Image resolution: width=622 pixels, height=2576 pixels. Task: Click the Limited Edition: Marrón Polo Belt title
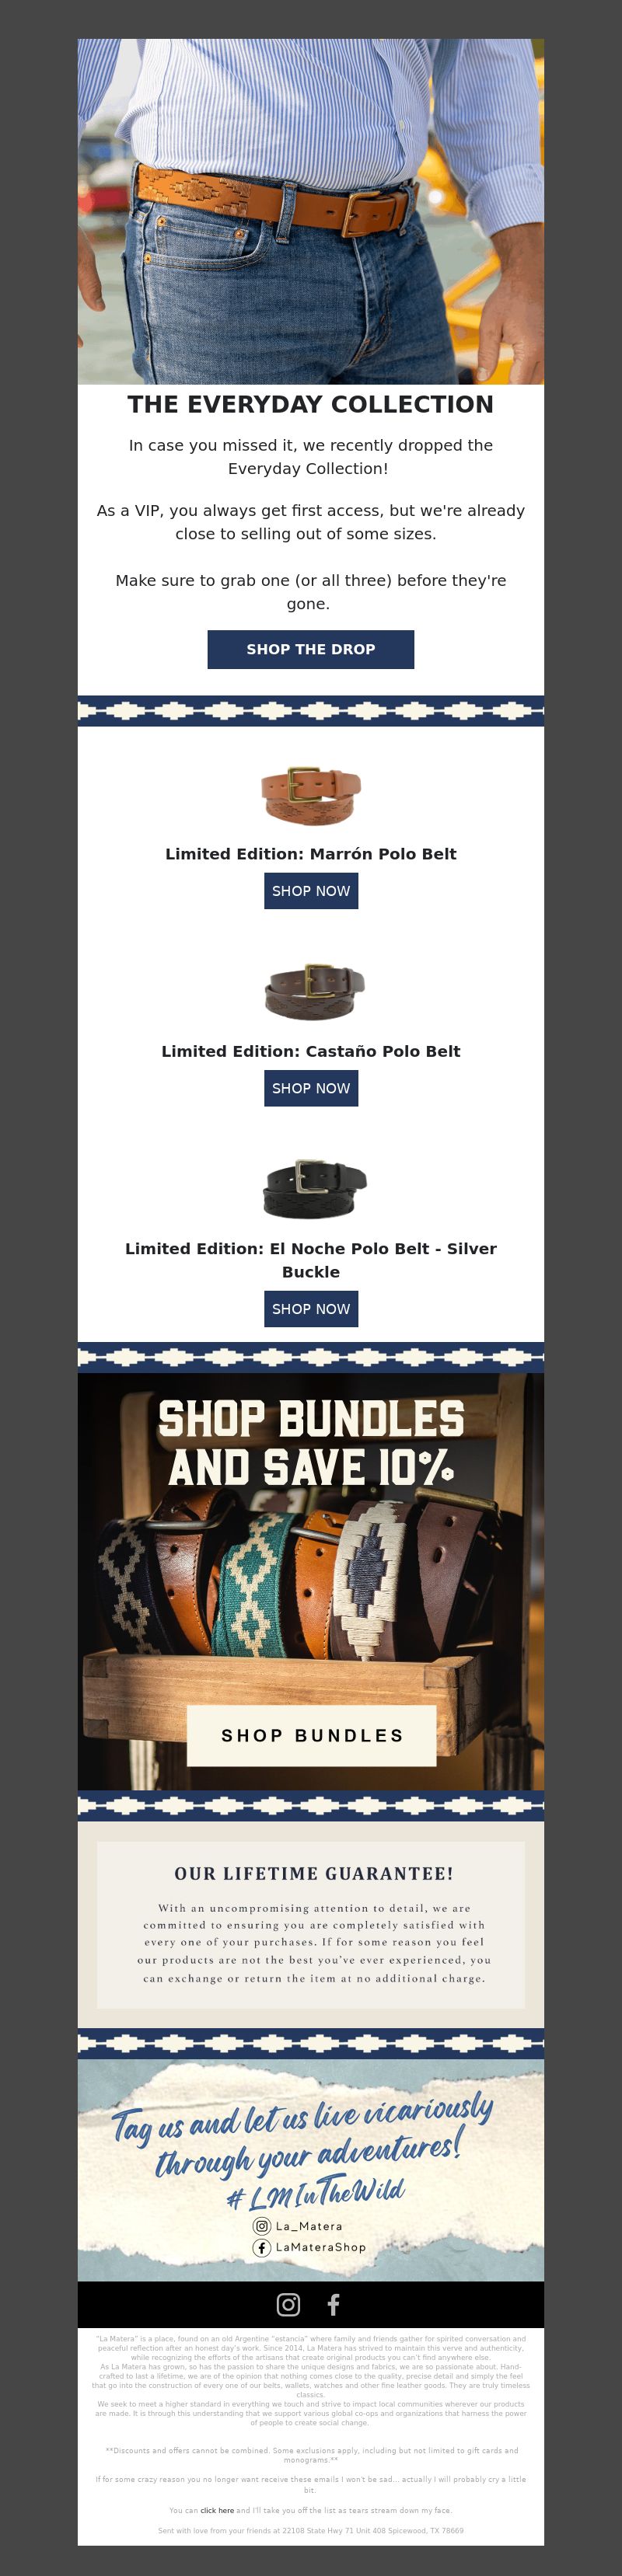point(311,853)
